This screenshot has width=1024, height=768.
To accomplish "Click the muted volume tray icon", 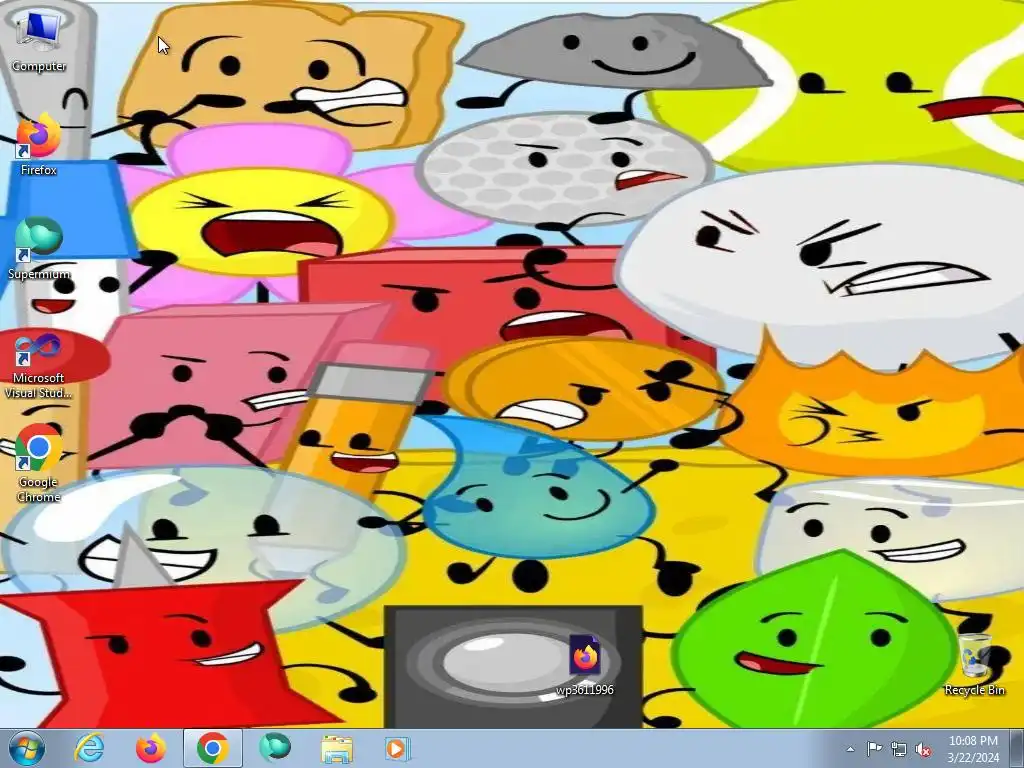I will click(x=923, y=749).
